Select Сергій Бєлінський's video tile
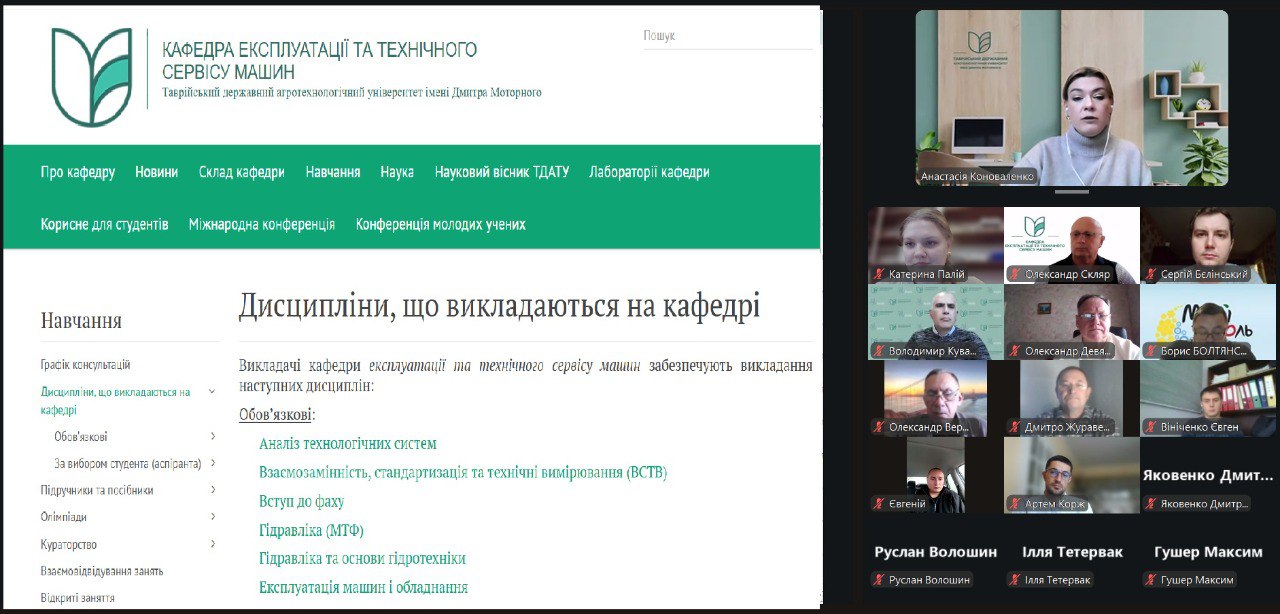The width and height of the screenshot is (1280, 614). tap(1208, 245)
